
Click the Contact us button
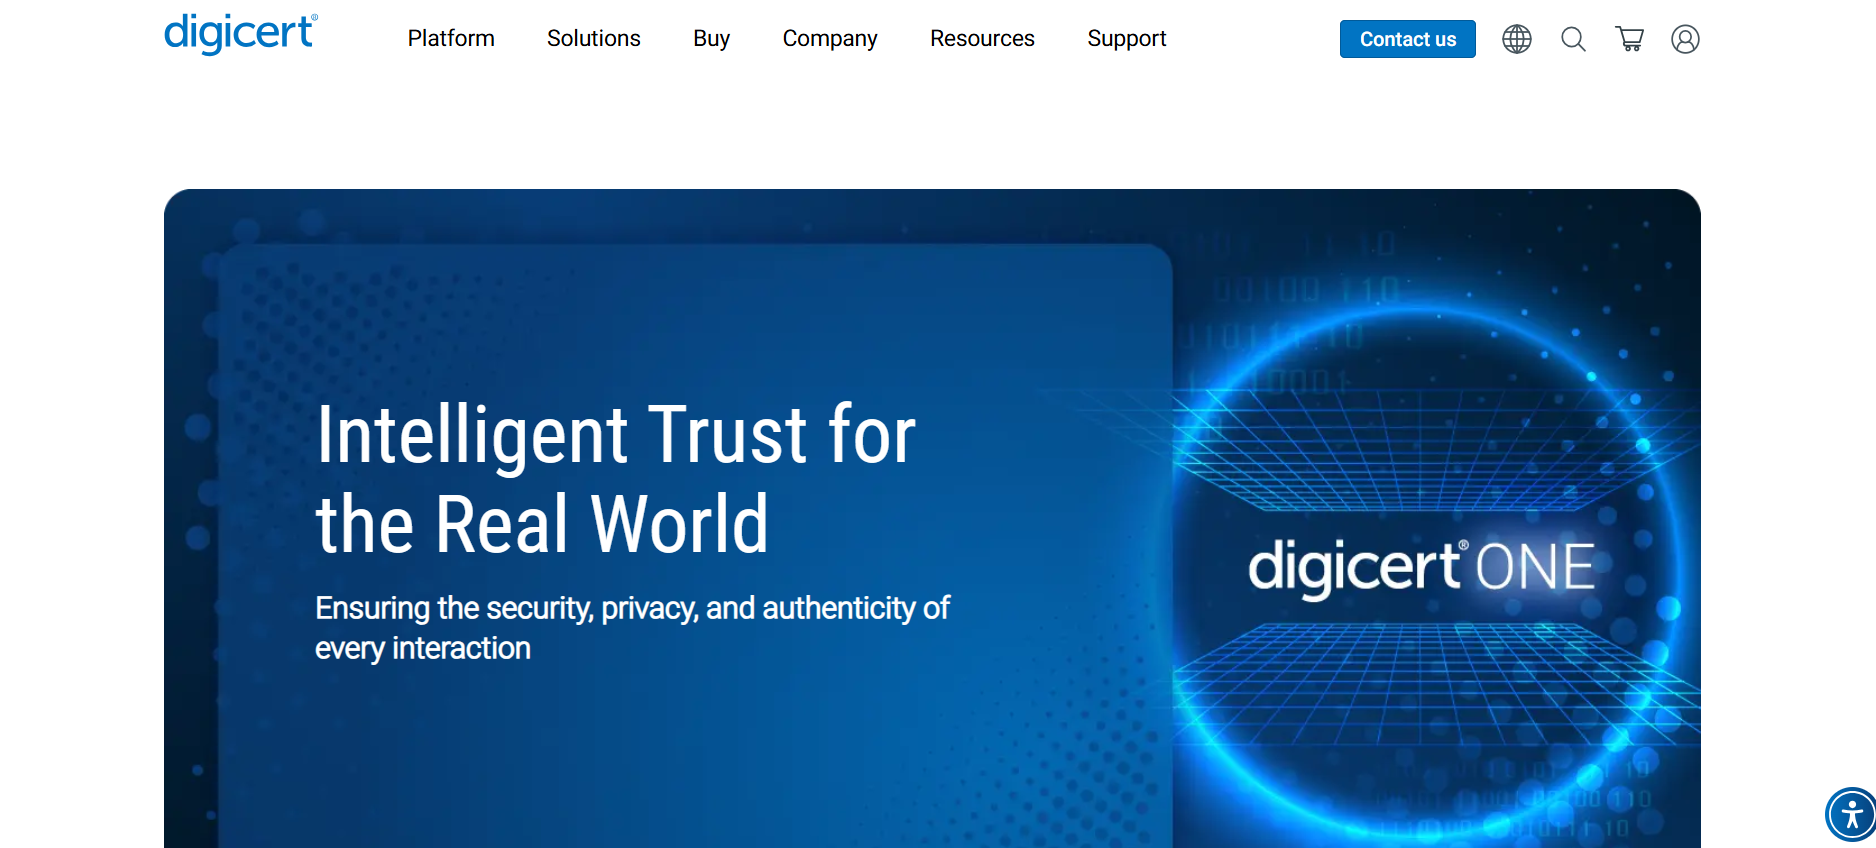tap(1408, 39)
